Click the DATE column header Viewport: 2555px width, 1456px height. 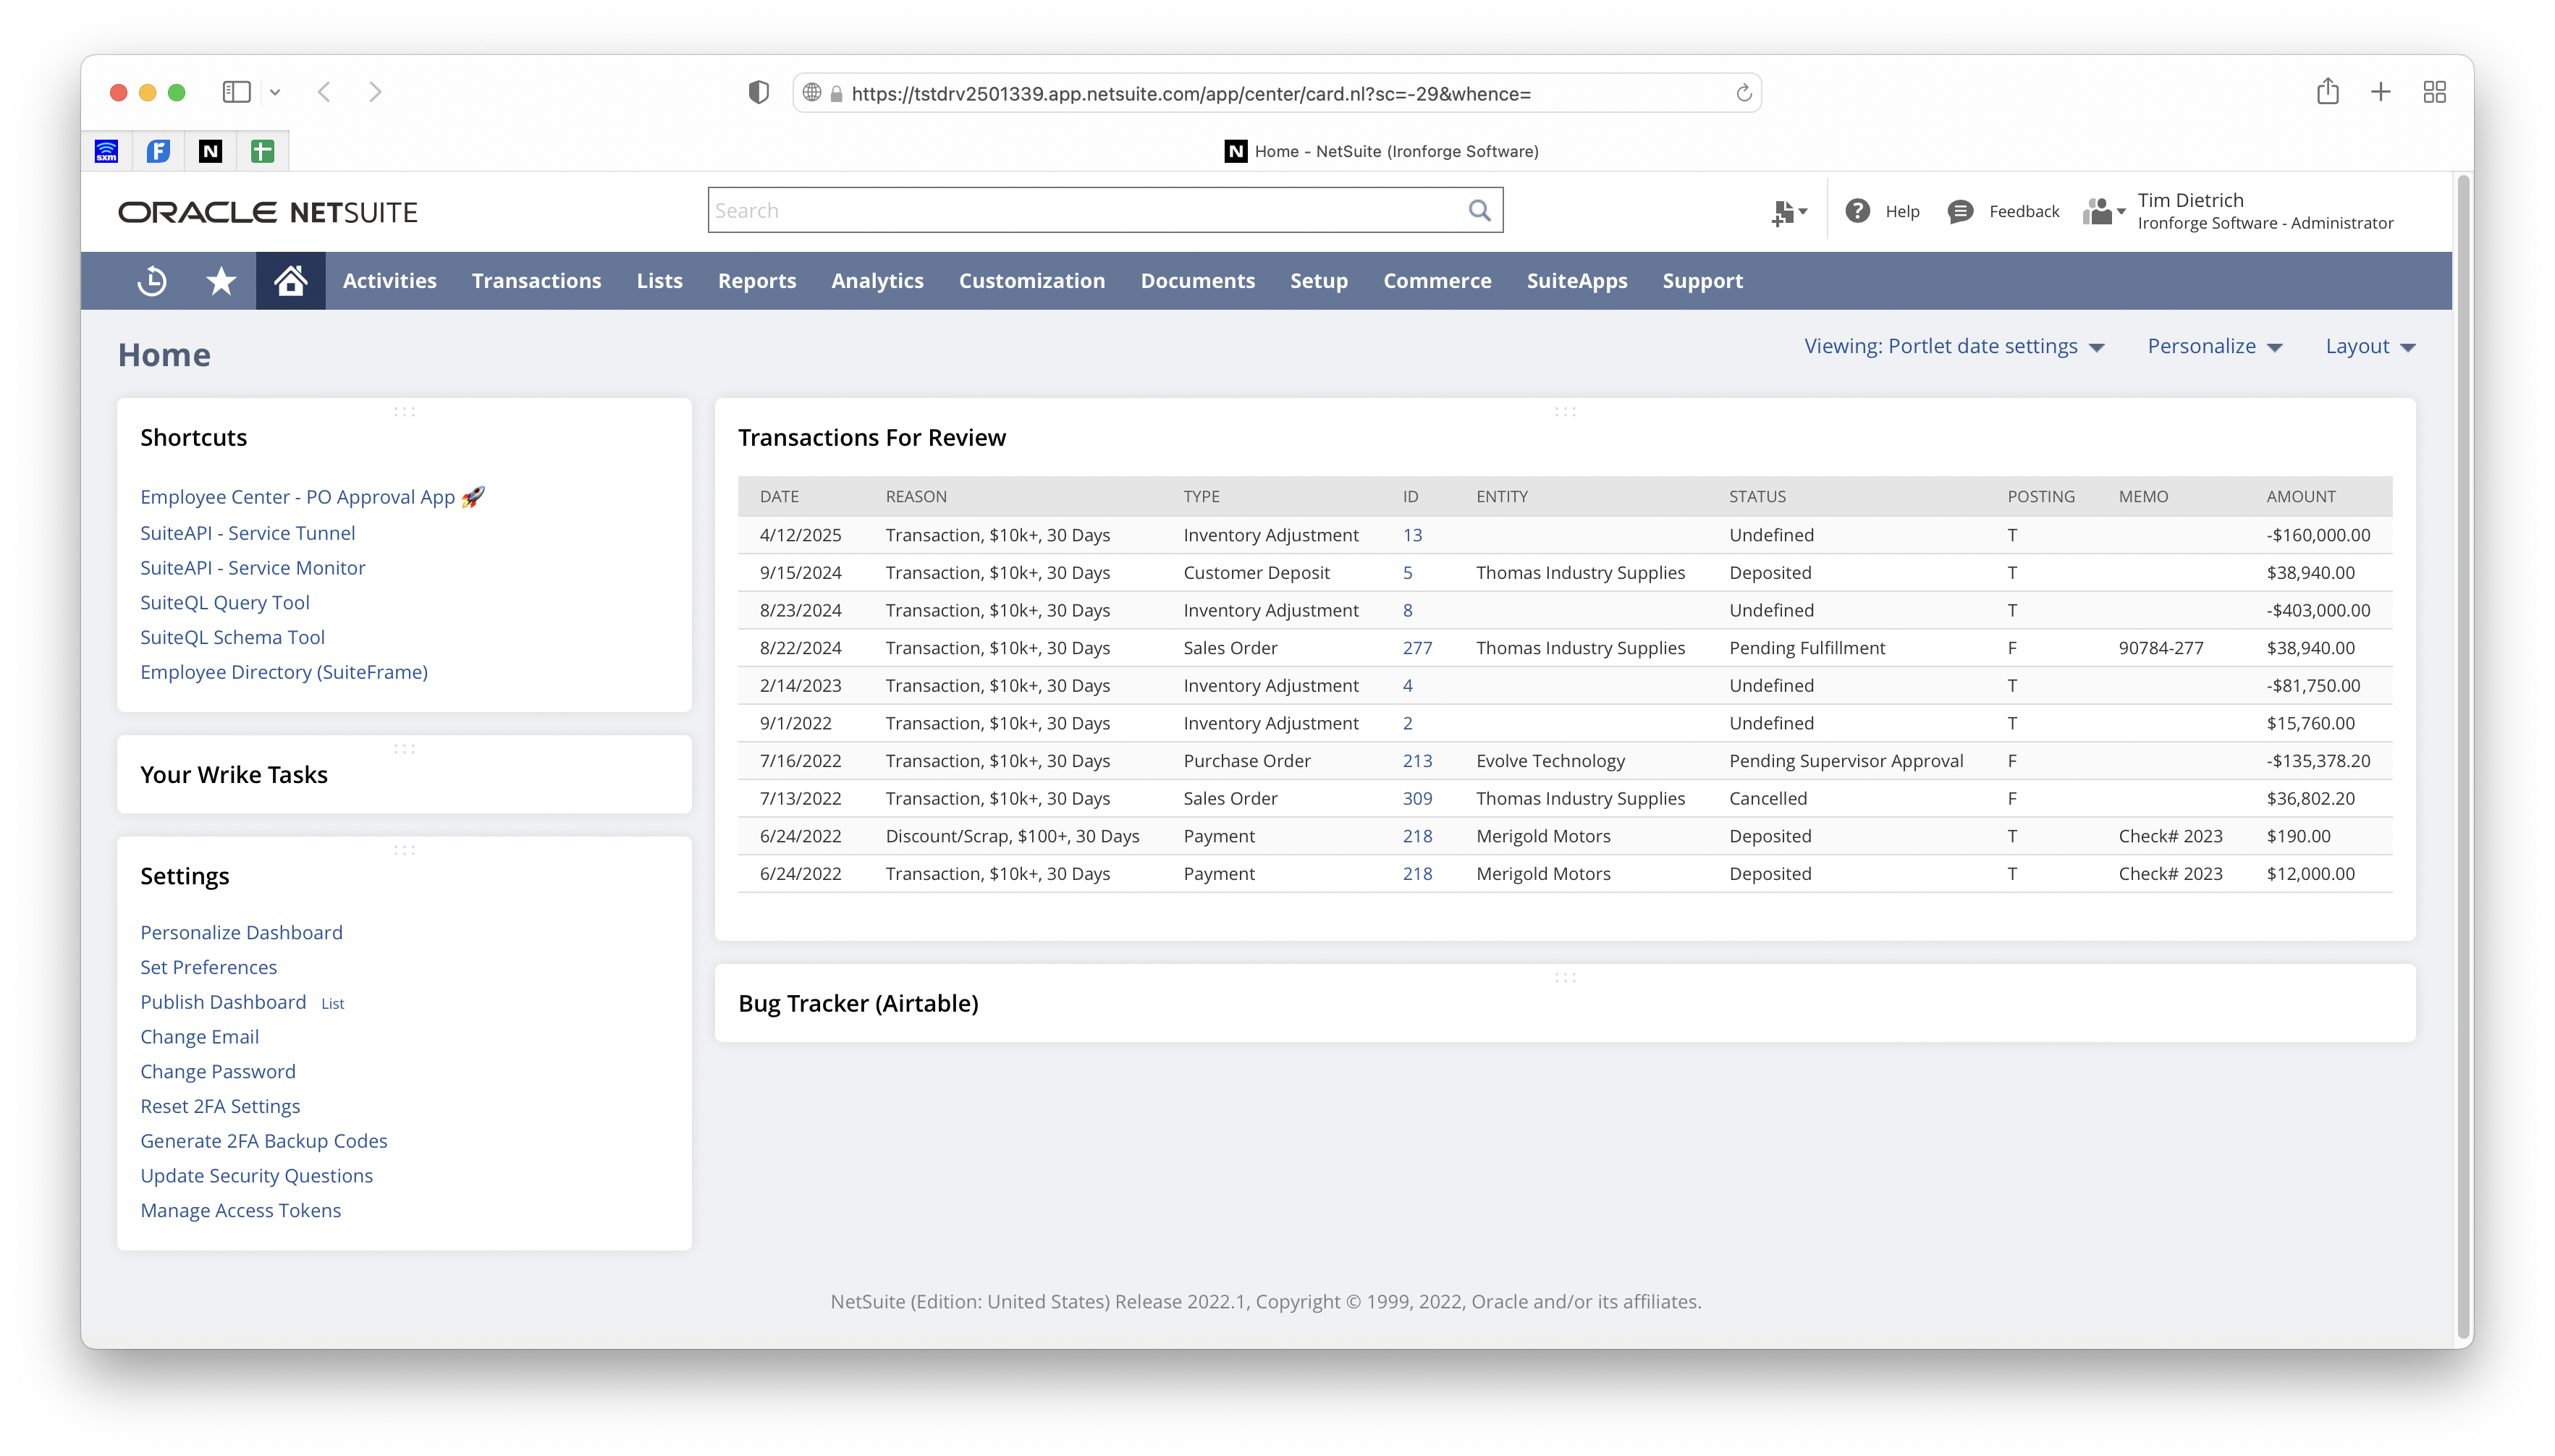(779, 497)
